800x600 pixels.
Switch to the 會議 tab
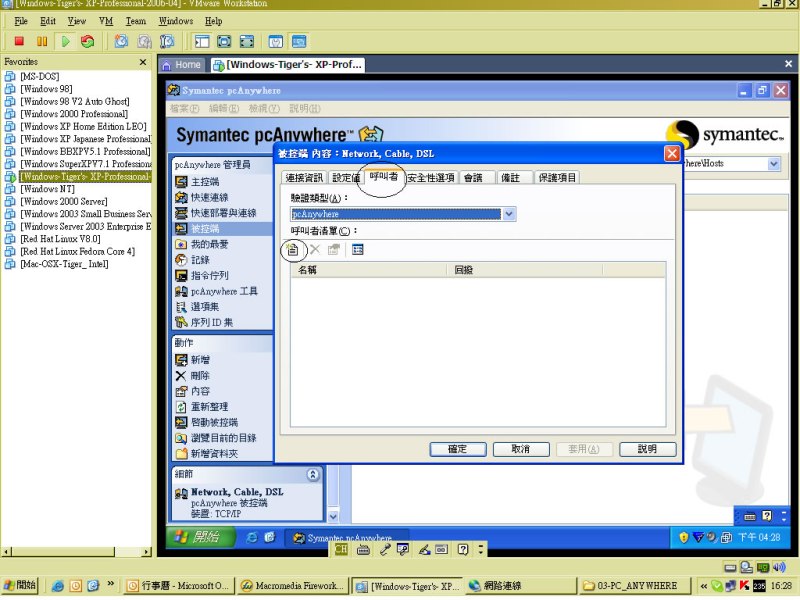pos(477,178)
